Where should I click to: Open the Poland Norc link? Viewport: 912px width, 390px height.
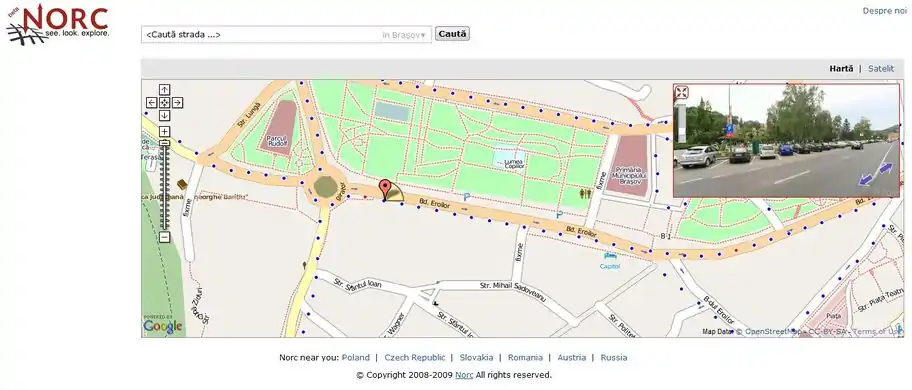pos(355,357)
